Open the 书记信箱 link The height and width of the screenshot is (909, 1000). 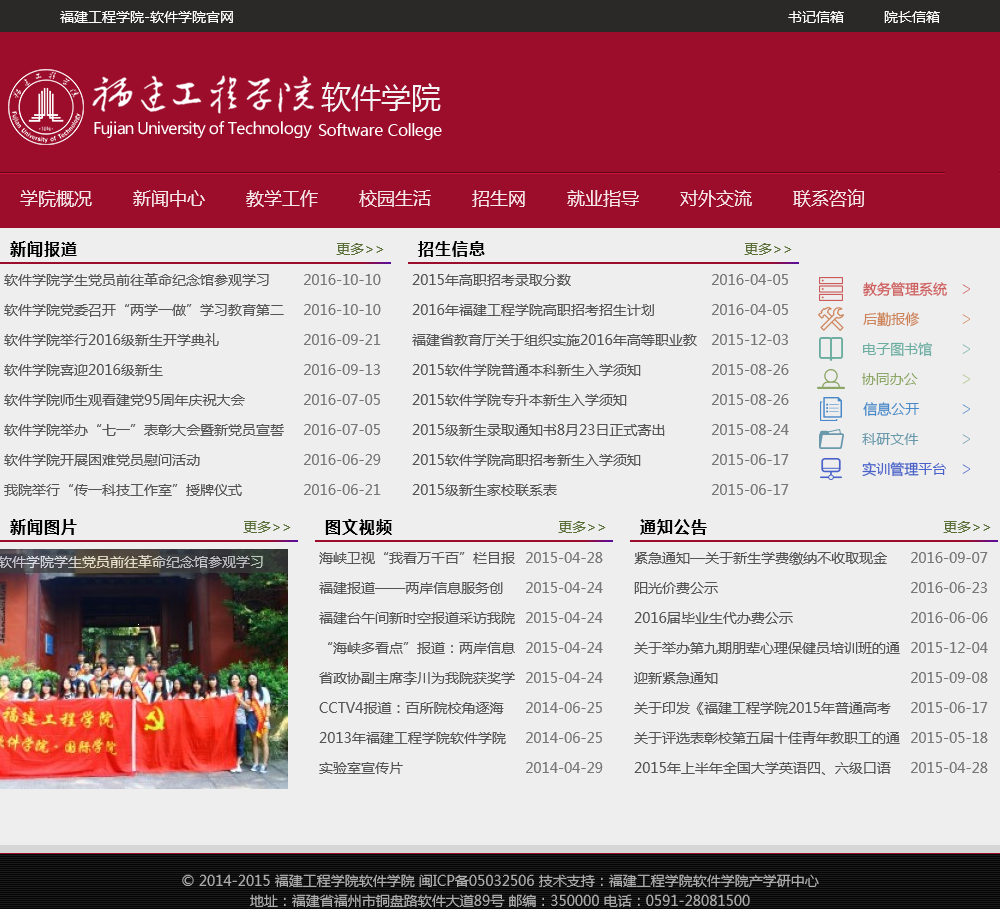click(815, 17)
